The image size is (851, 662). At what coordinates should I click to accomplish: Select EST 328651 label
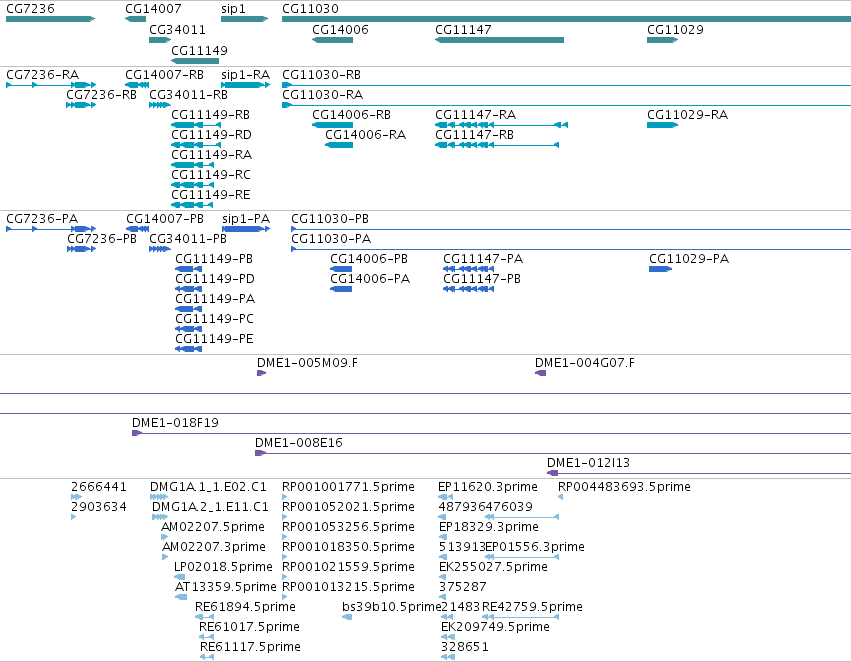click(x=465, y=647)
